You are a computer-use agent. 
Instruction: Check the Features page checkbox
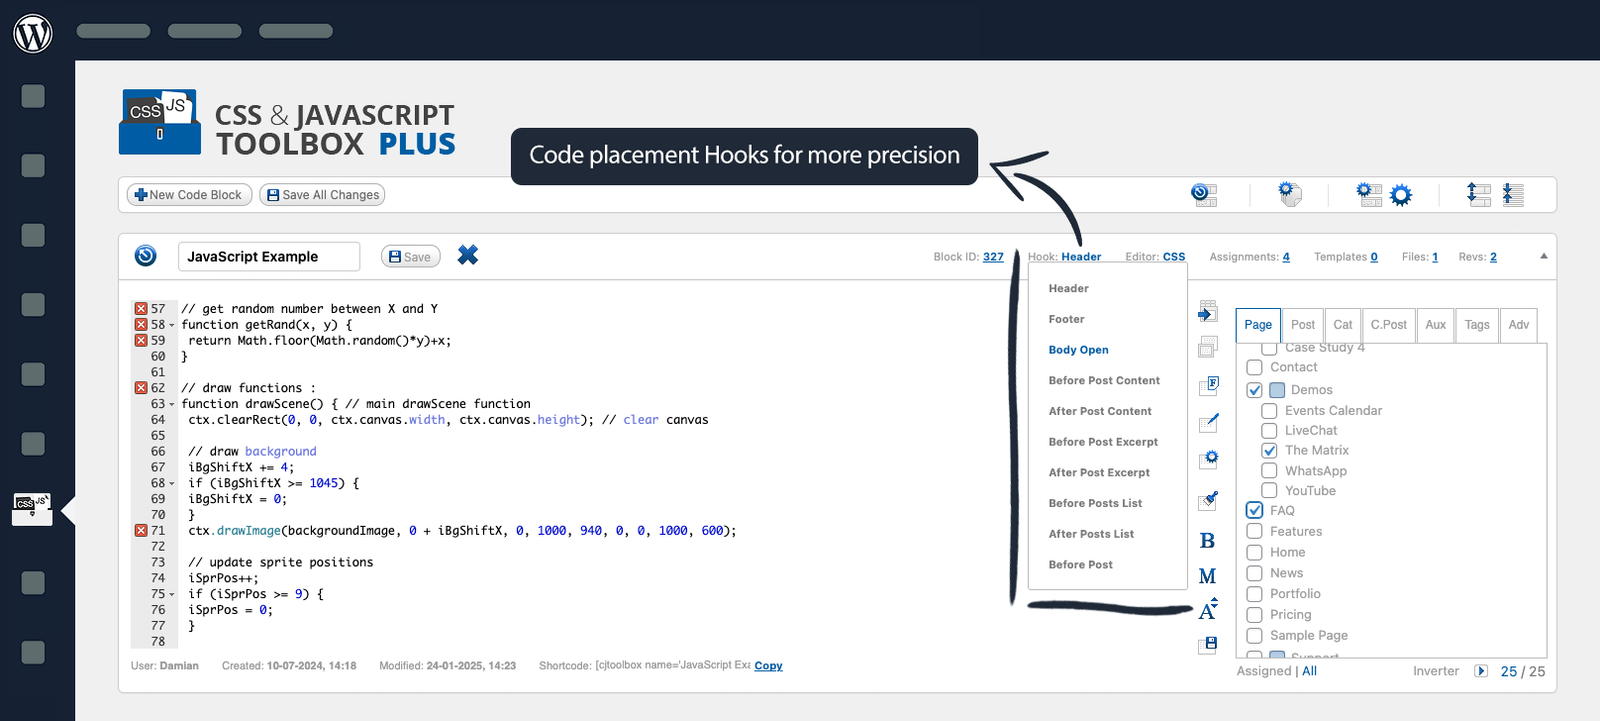coord(1254,532)
